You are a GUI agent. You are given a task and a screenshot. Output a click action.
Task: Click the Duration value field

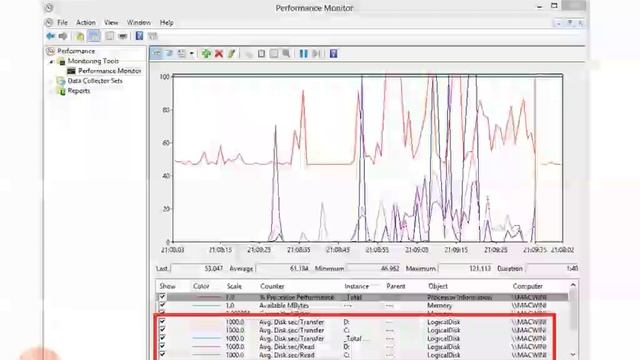point(552,269)
